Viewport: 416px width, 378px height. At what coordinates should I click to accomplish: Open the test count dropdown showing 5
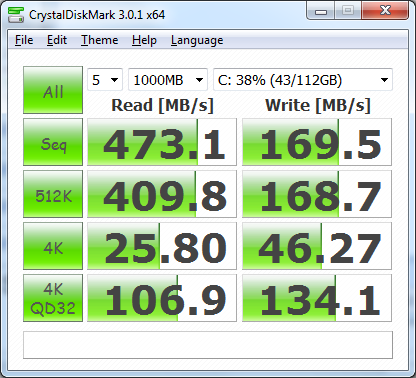[x=105, y=80]
